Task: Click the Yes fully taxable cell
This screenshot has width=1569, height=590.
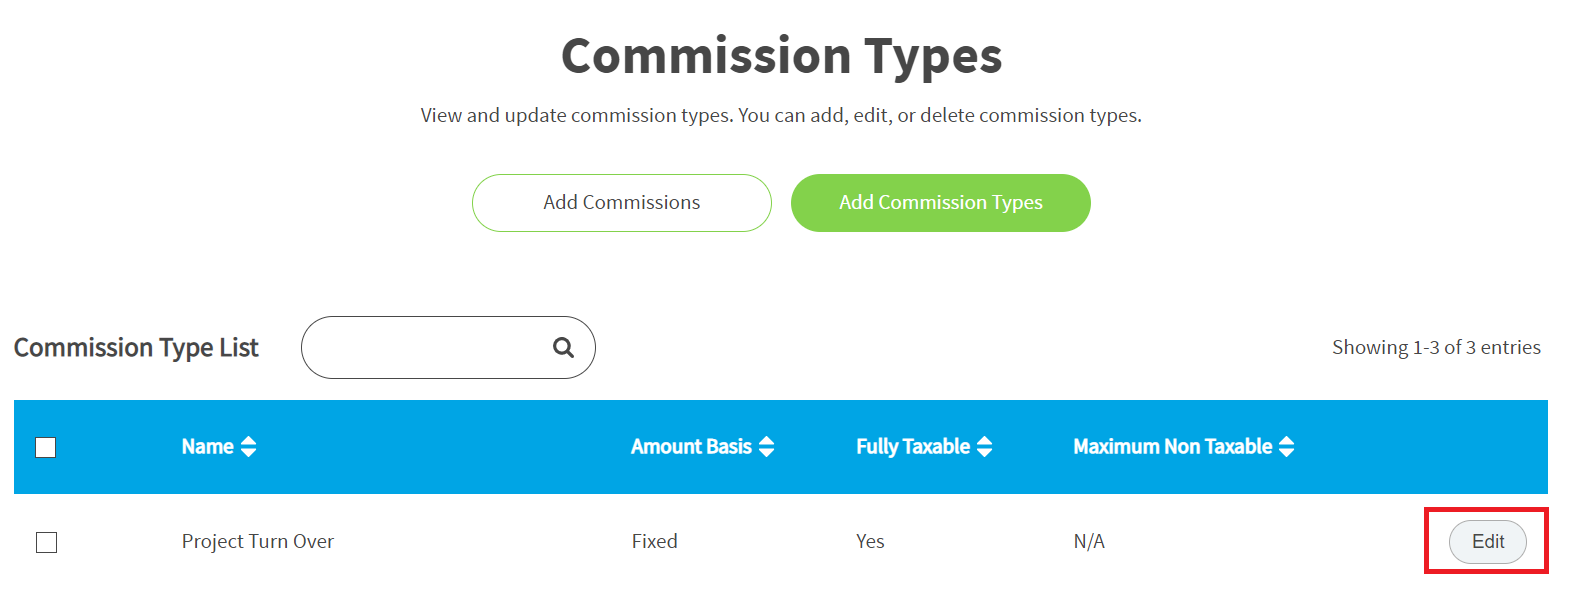Action: pyautogui.click(x=870, y=541)
